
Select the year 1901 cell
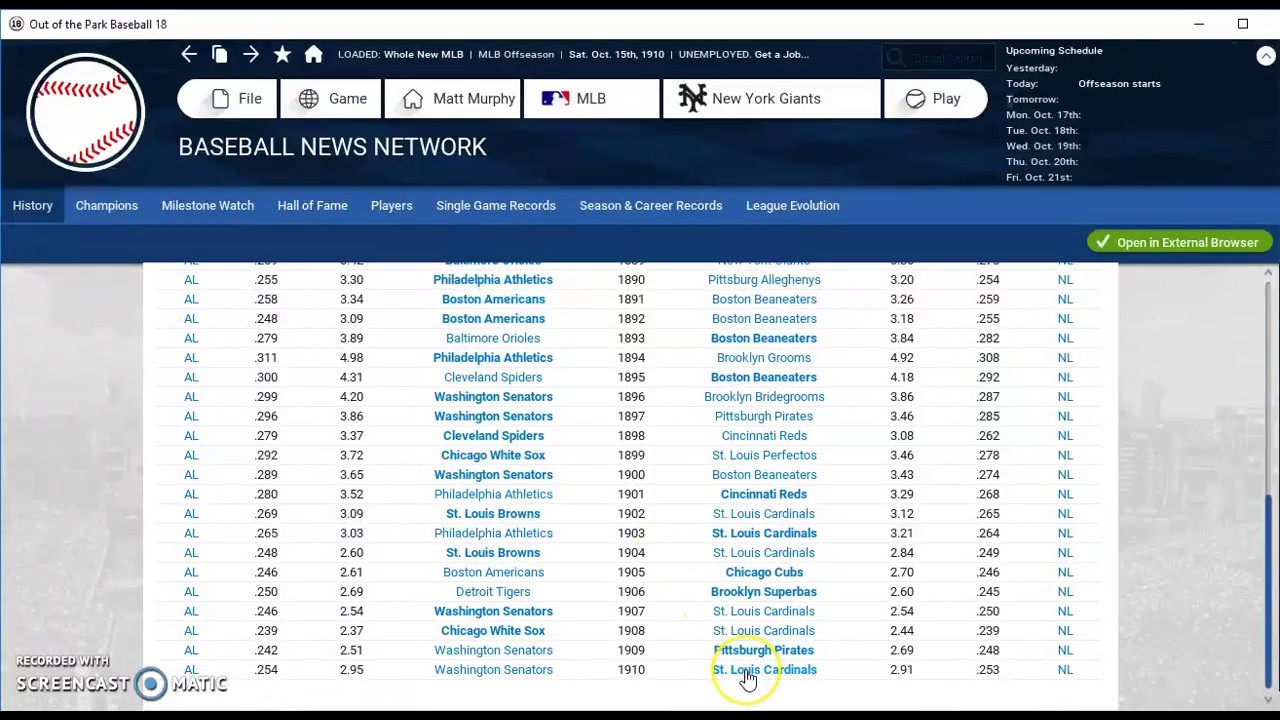[x=631, y=494]
